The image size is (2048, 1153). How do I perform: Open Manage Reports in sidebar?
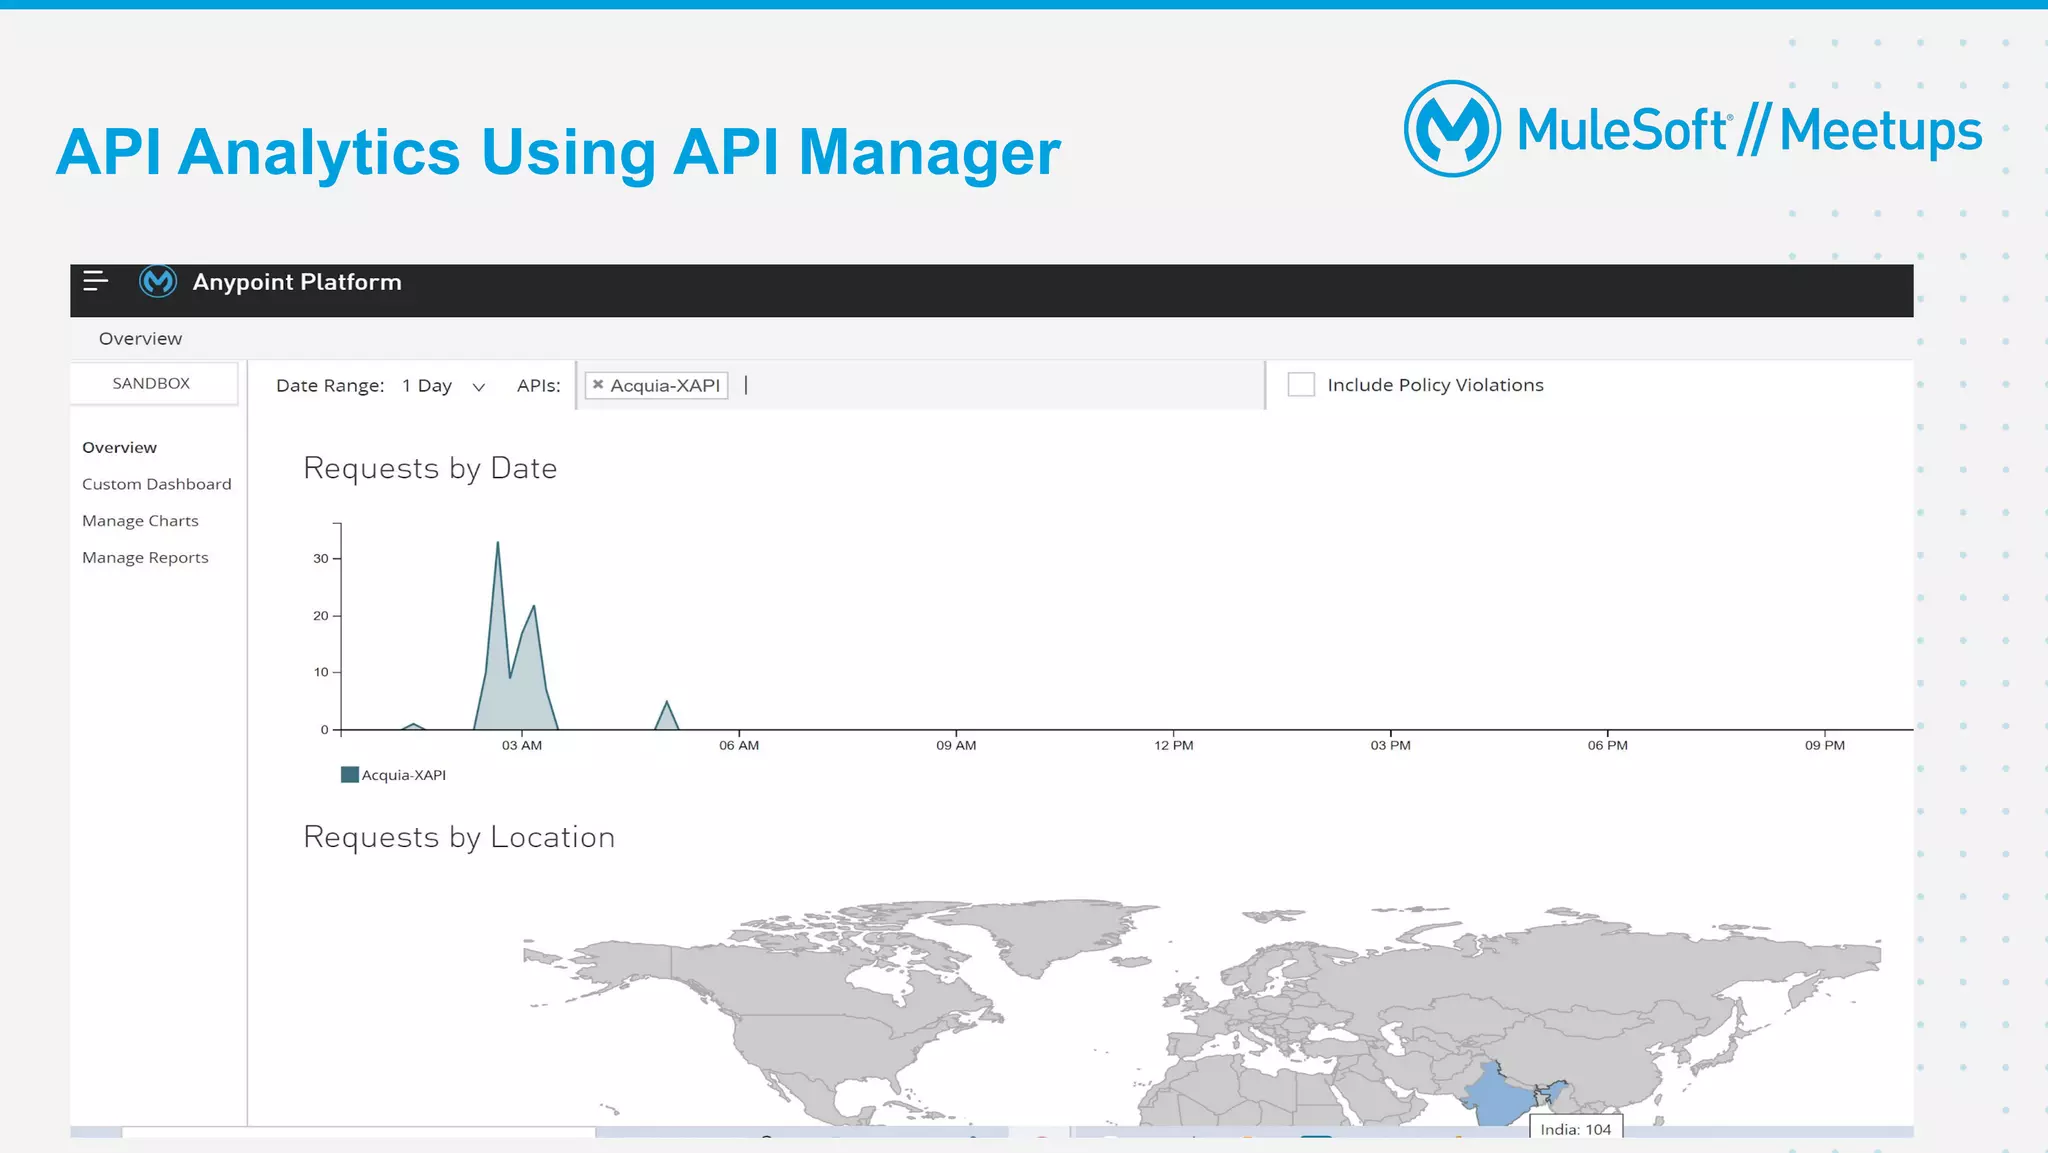click(145, 558)
